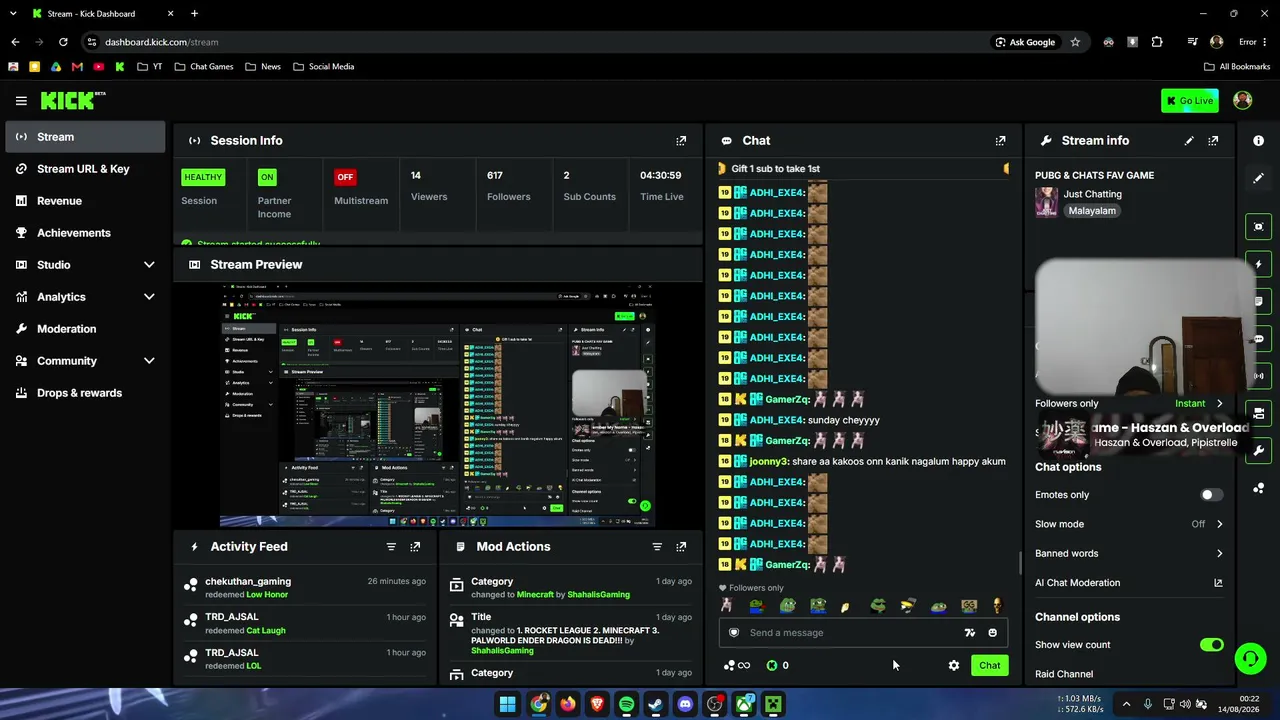
Task: Open Slow mode options
Action: (1129, 524)
